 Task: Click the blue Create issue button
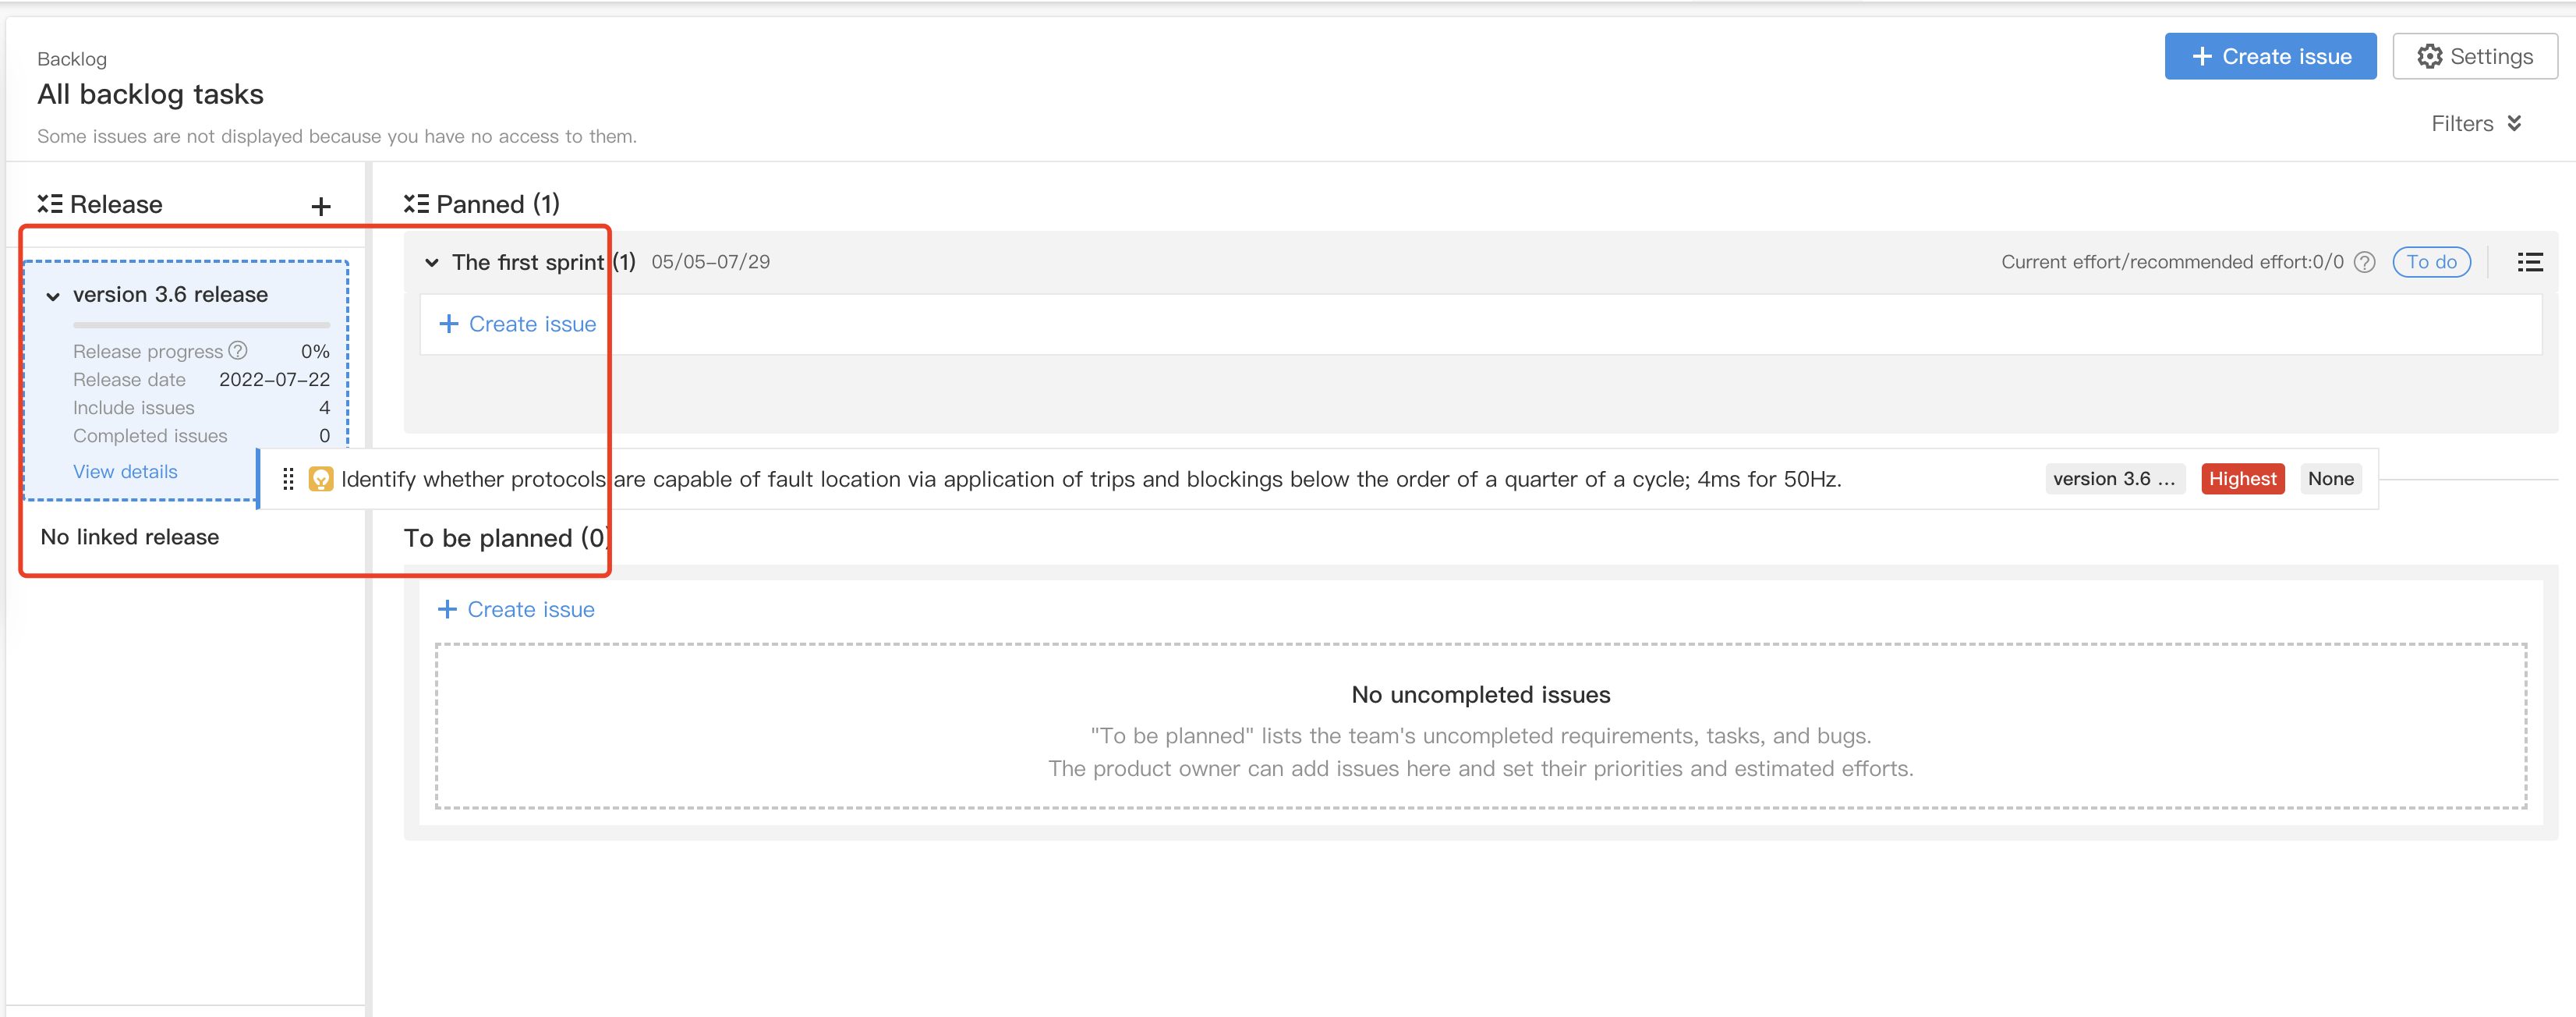pos(2270,56)
